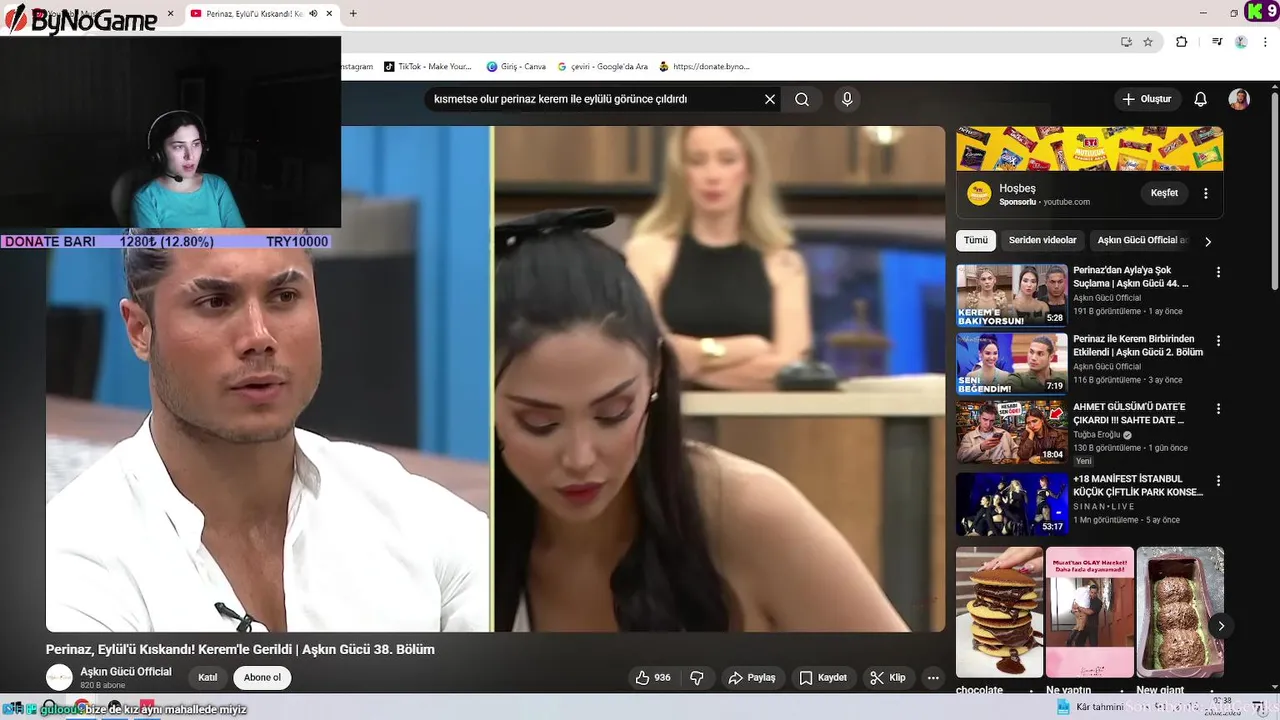Viewport: 1280px width, 720px height.
Task: Open the Ne yaptın Shorts thumbnail
Action: click(x=1090, y=612)
